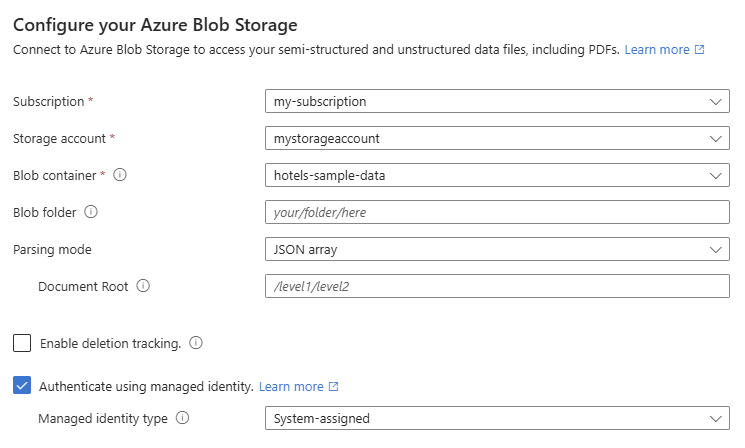Open the Managed identity type dropdown
This screenshot has width=745, height=448.
point(497,419)
